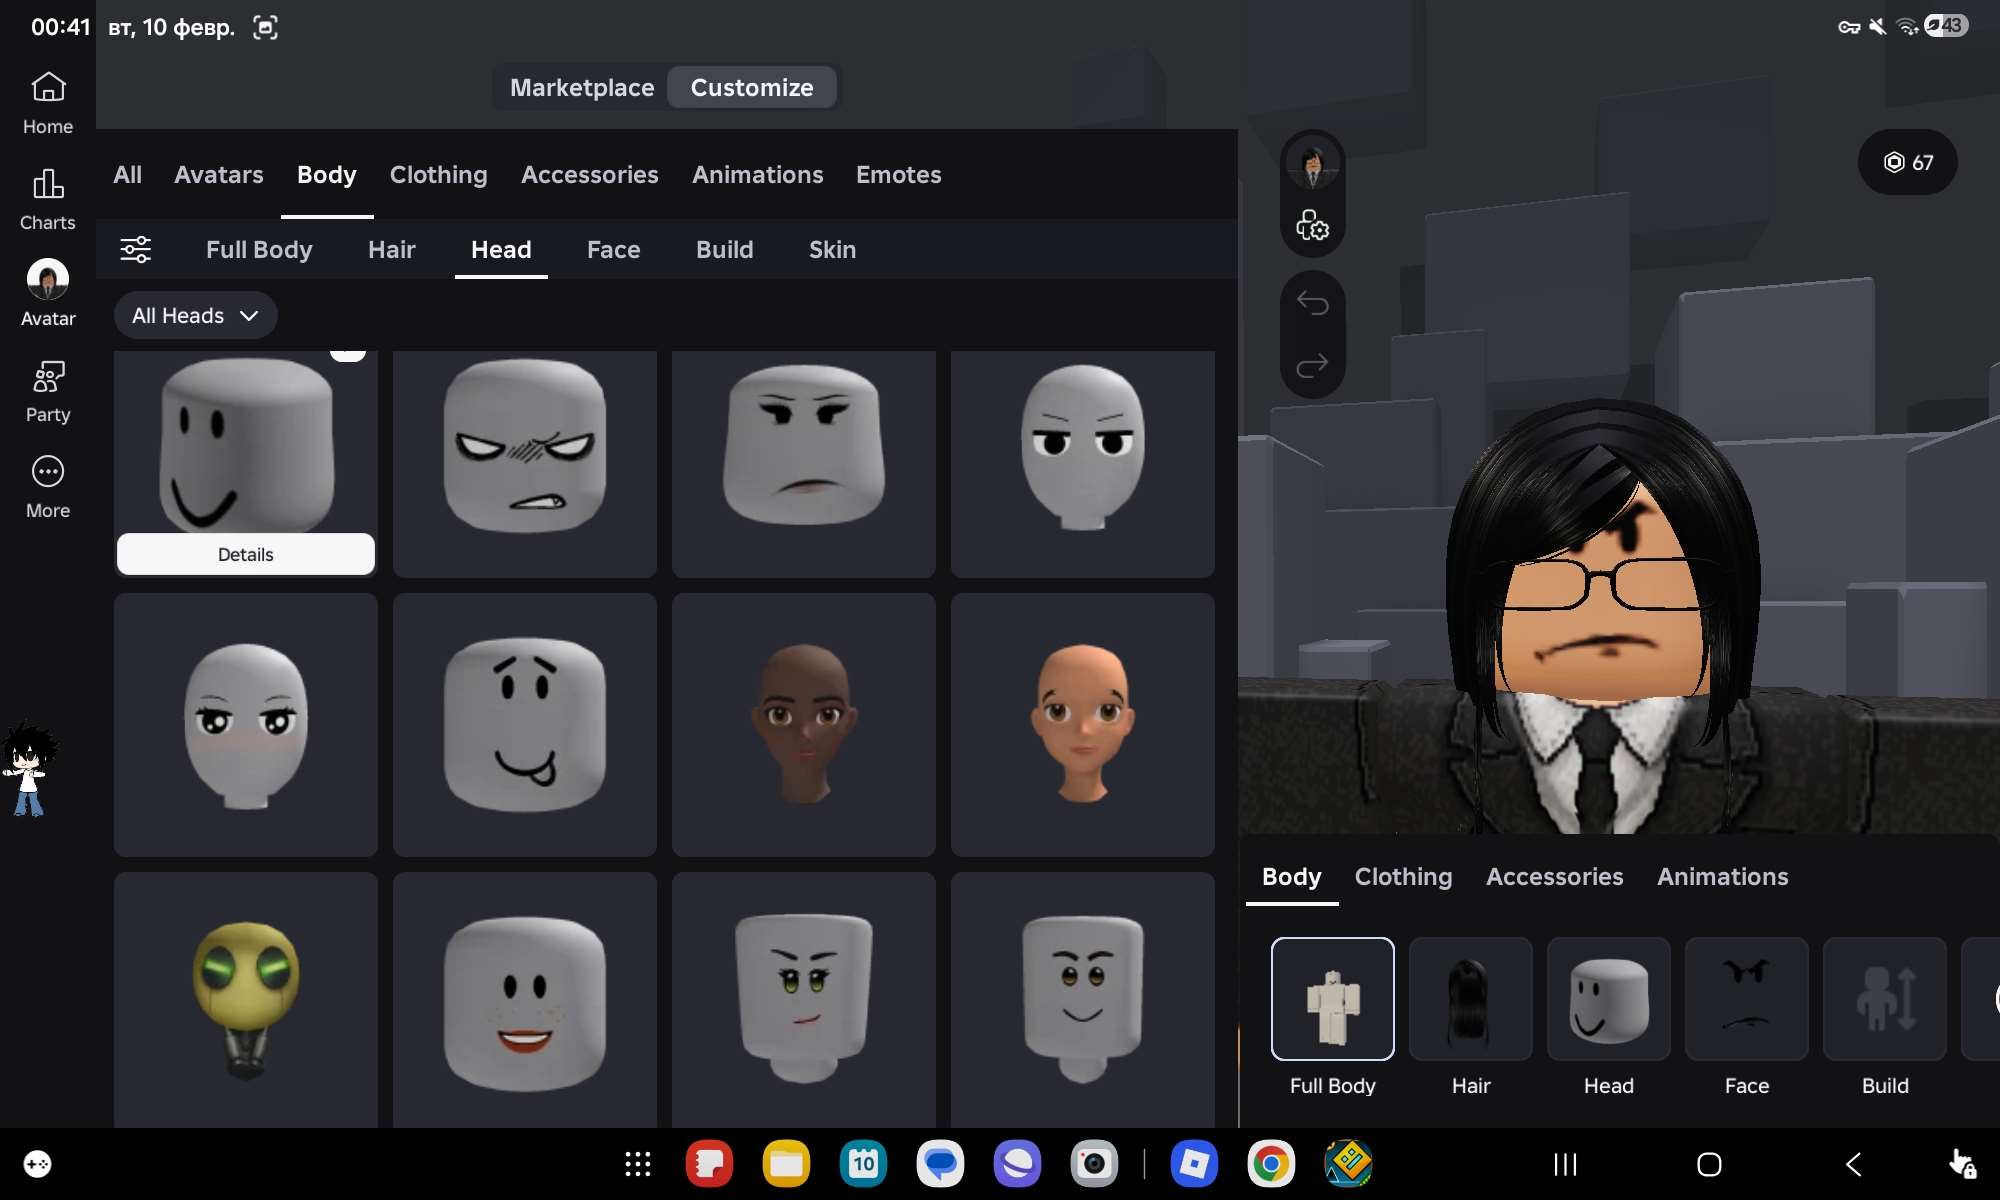Click the Details button on the classic smile head
The width and height of the screenshot is (2000, 1200).
tap(245, 554)
